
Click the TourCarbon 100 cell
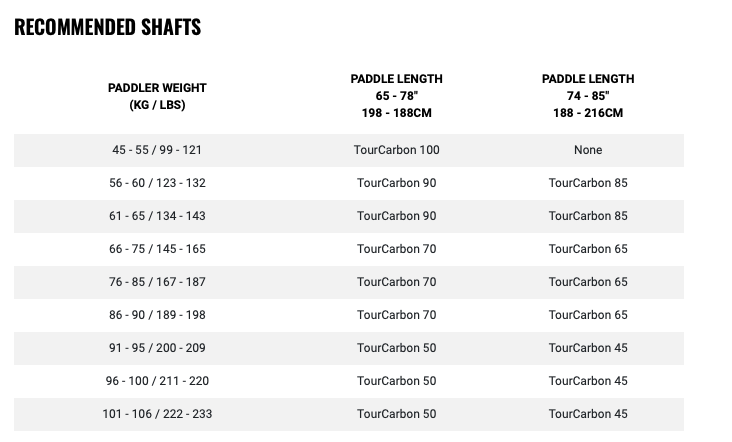pyautogui.click(x=396, y=150)
